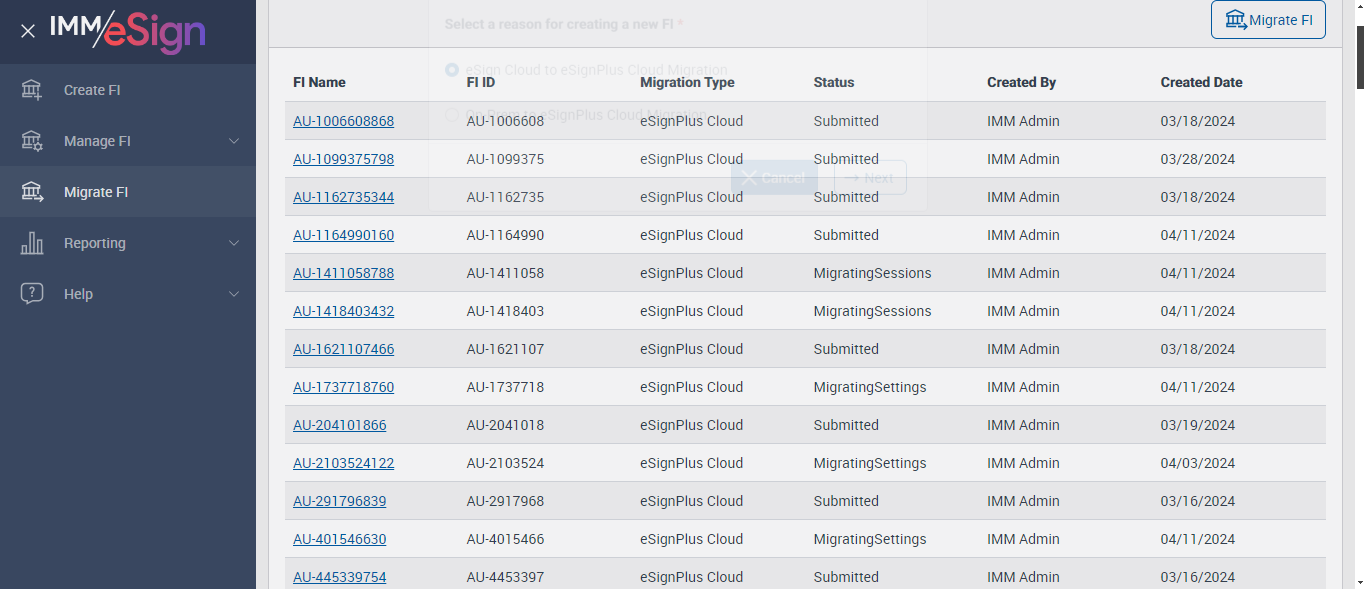Open FI link AU-1162735344
Screen dimensions: 1366x589
[343, 197]
